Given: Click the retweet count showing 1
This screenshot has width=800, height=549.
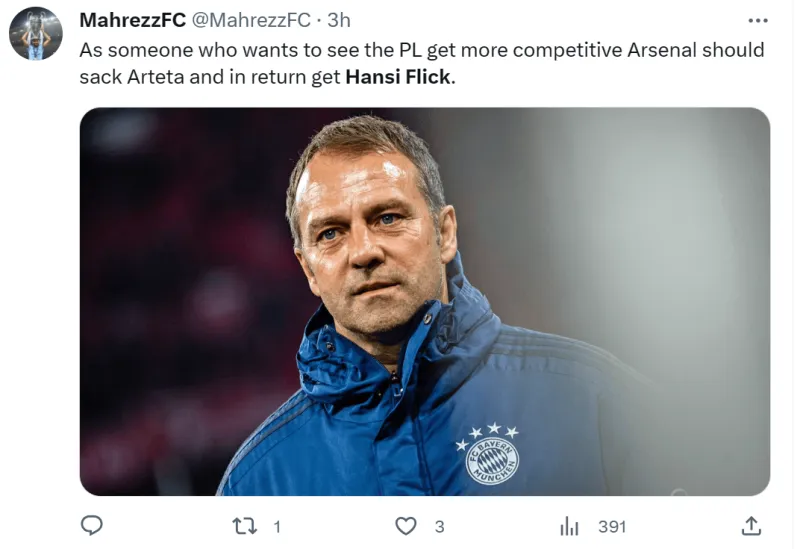Looking at the screenshot, I should click(277, 527).
